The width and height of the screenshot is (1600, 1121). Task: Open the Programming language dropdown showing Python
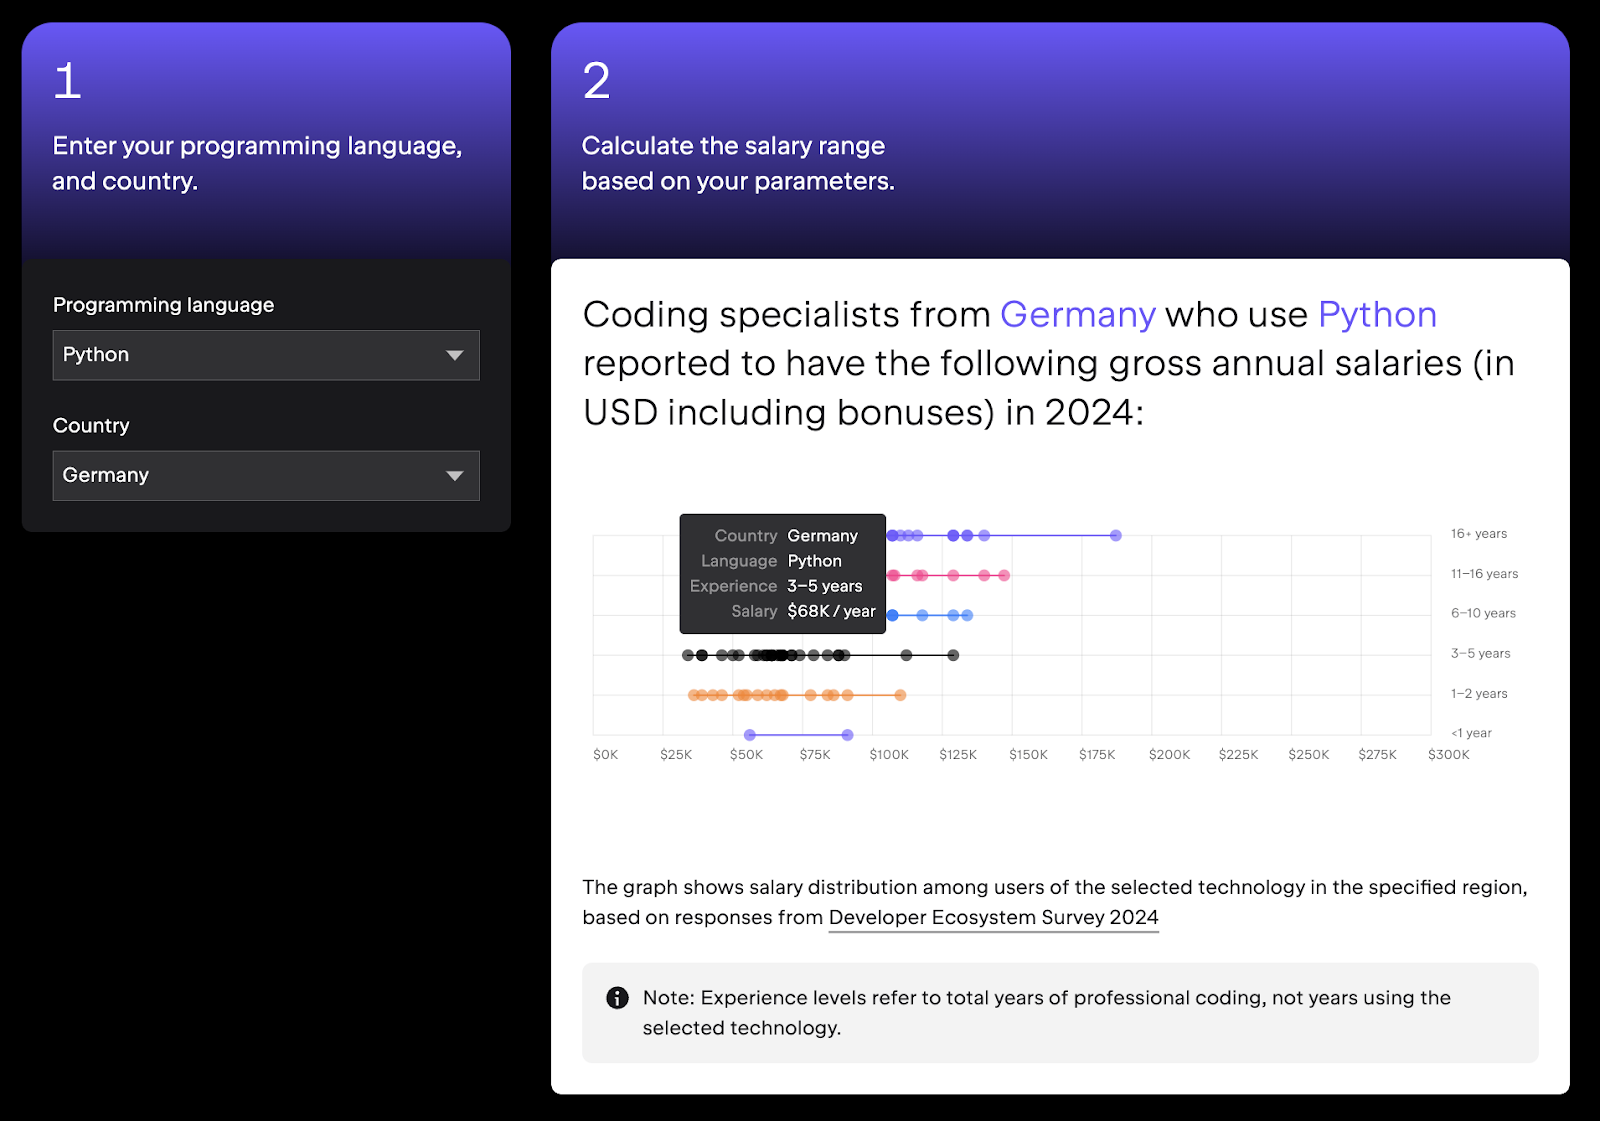[266, 355]
